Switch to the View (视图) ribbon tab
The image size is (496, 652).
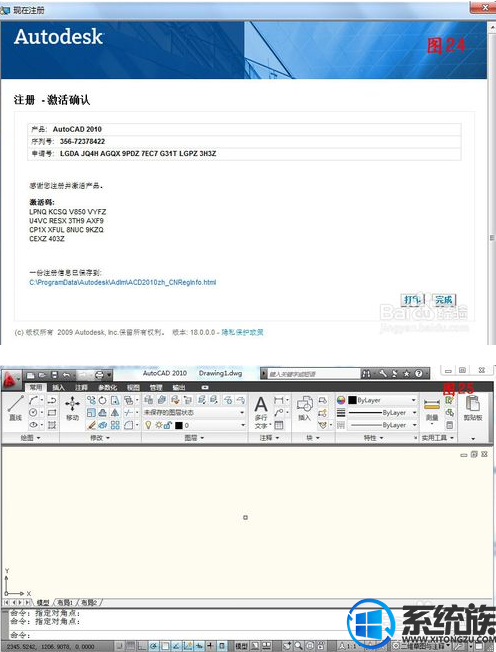133,387
